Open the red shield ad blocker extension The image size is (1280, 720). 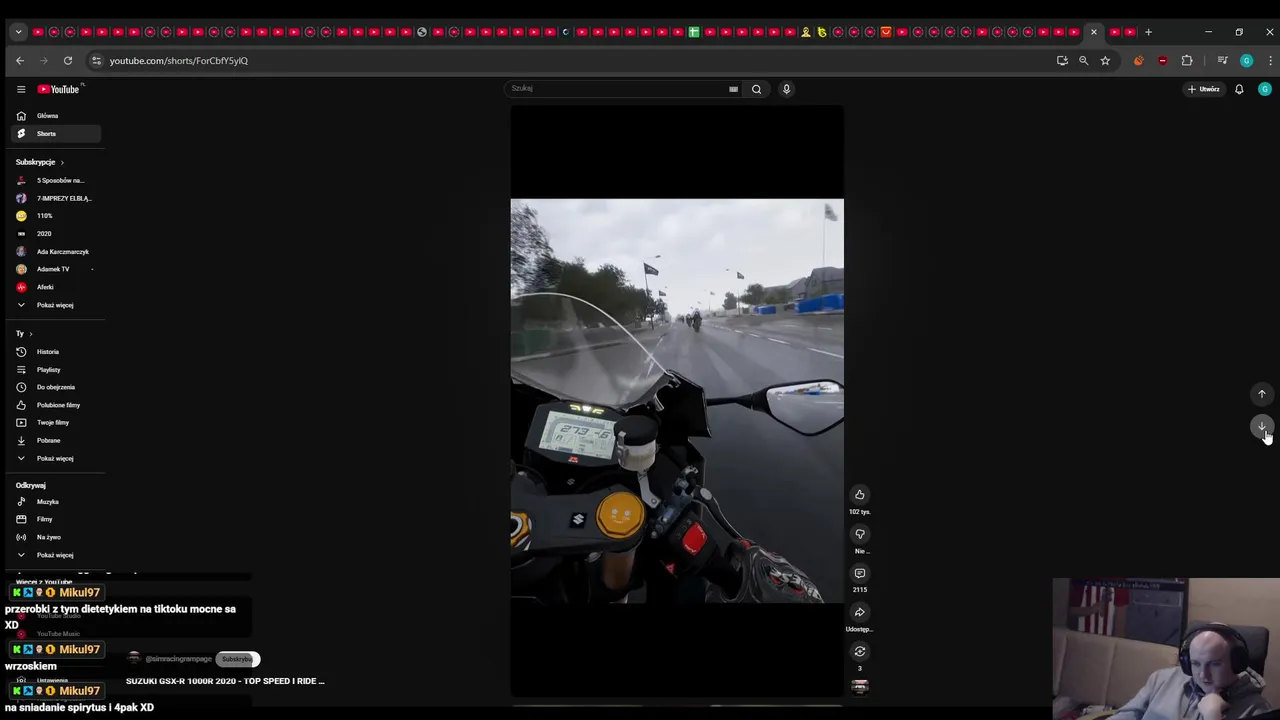pos(1162,61)
